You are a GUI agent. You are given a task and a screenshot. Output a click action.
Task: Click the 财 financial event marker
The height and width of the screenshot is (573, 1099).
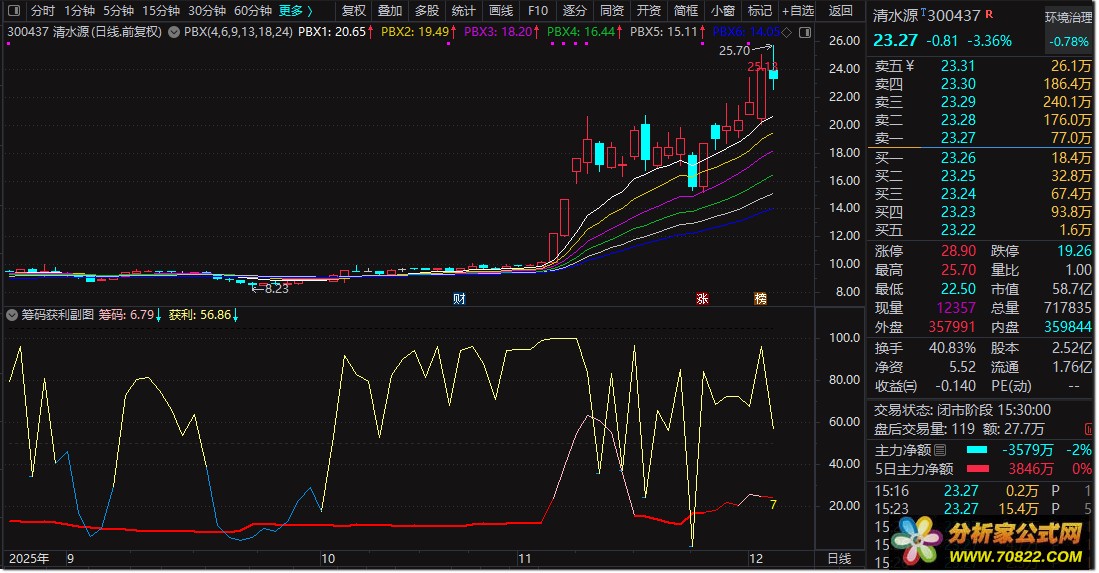pos(459,298)
